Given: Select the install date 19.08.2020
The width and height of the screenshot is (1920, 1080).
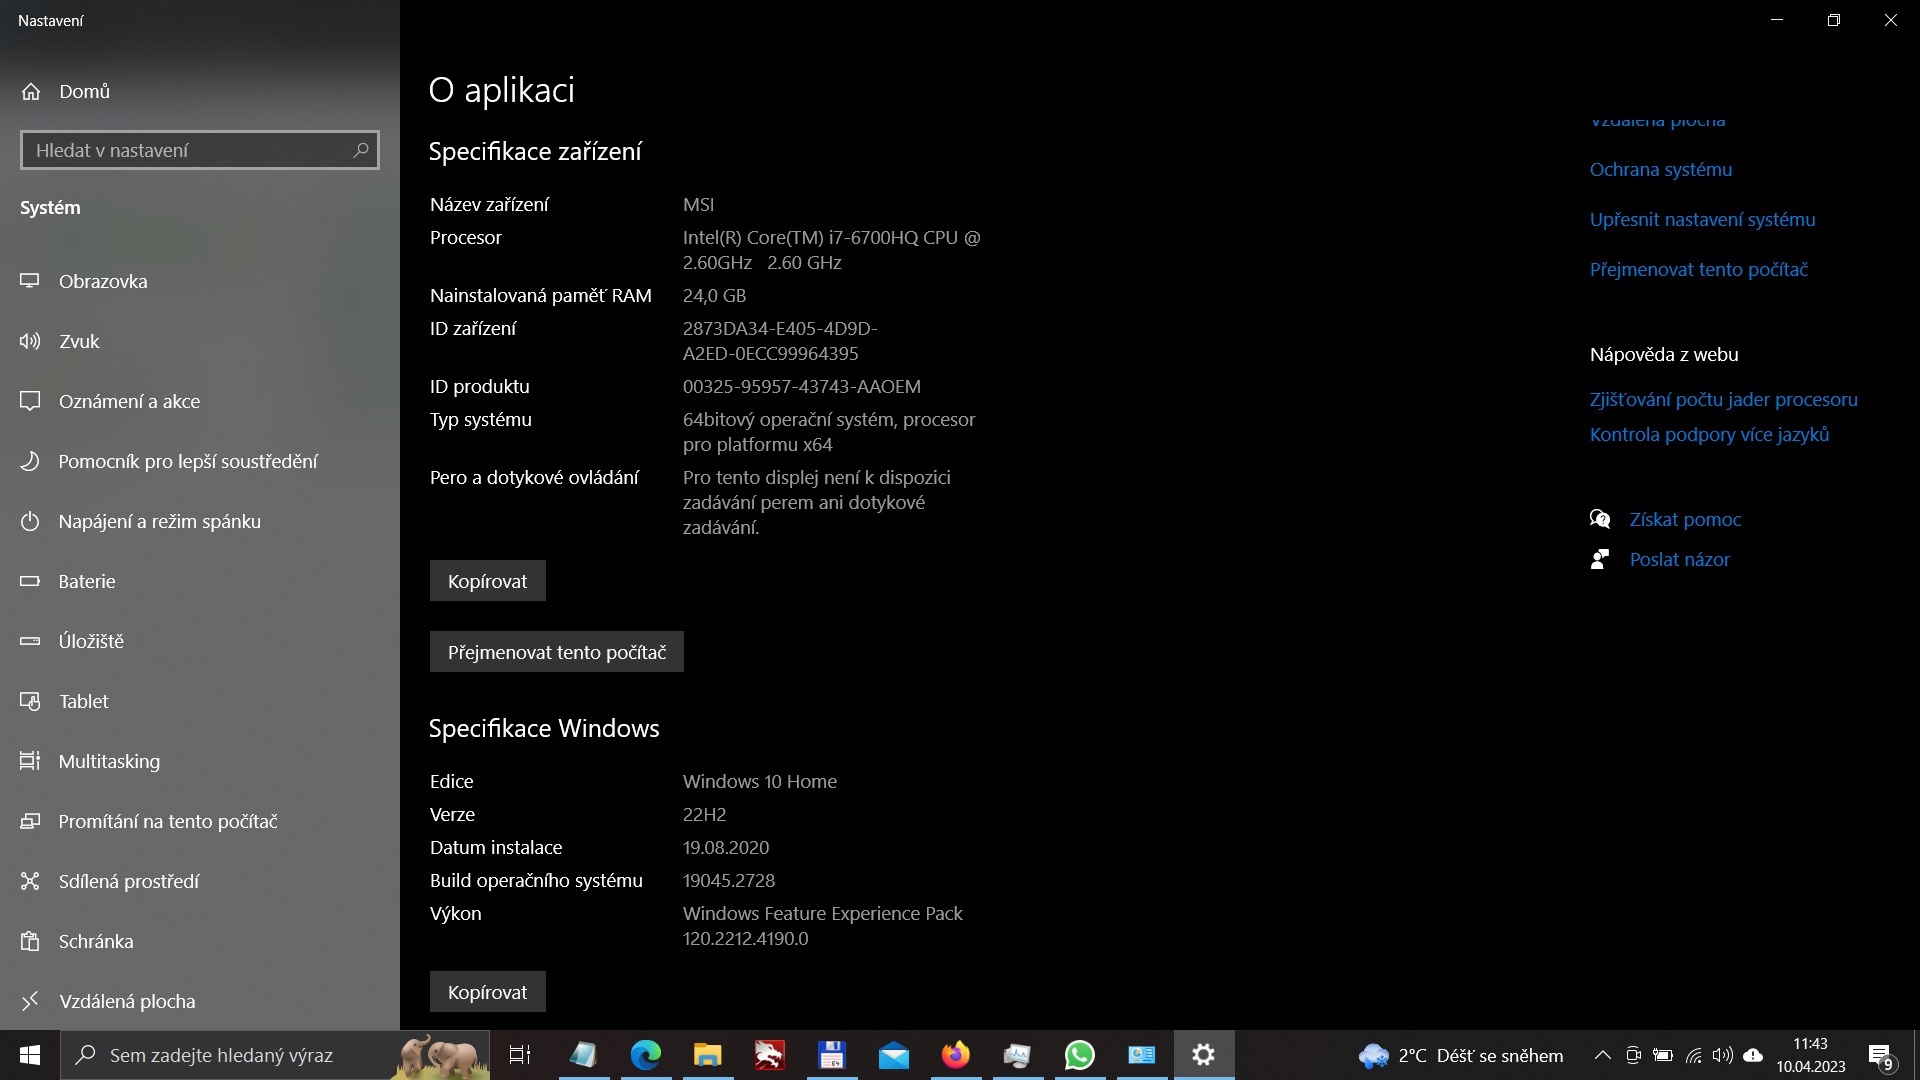Looking at the screenshot, I should [x=726, y=847].
